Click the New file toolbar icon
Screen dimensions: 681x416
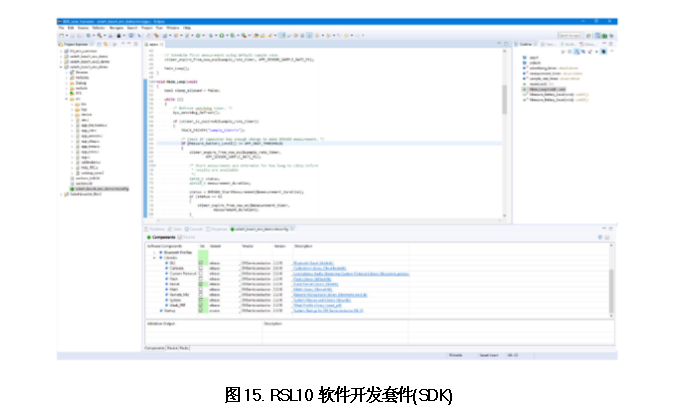(x=62, y=36)
